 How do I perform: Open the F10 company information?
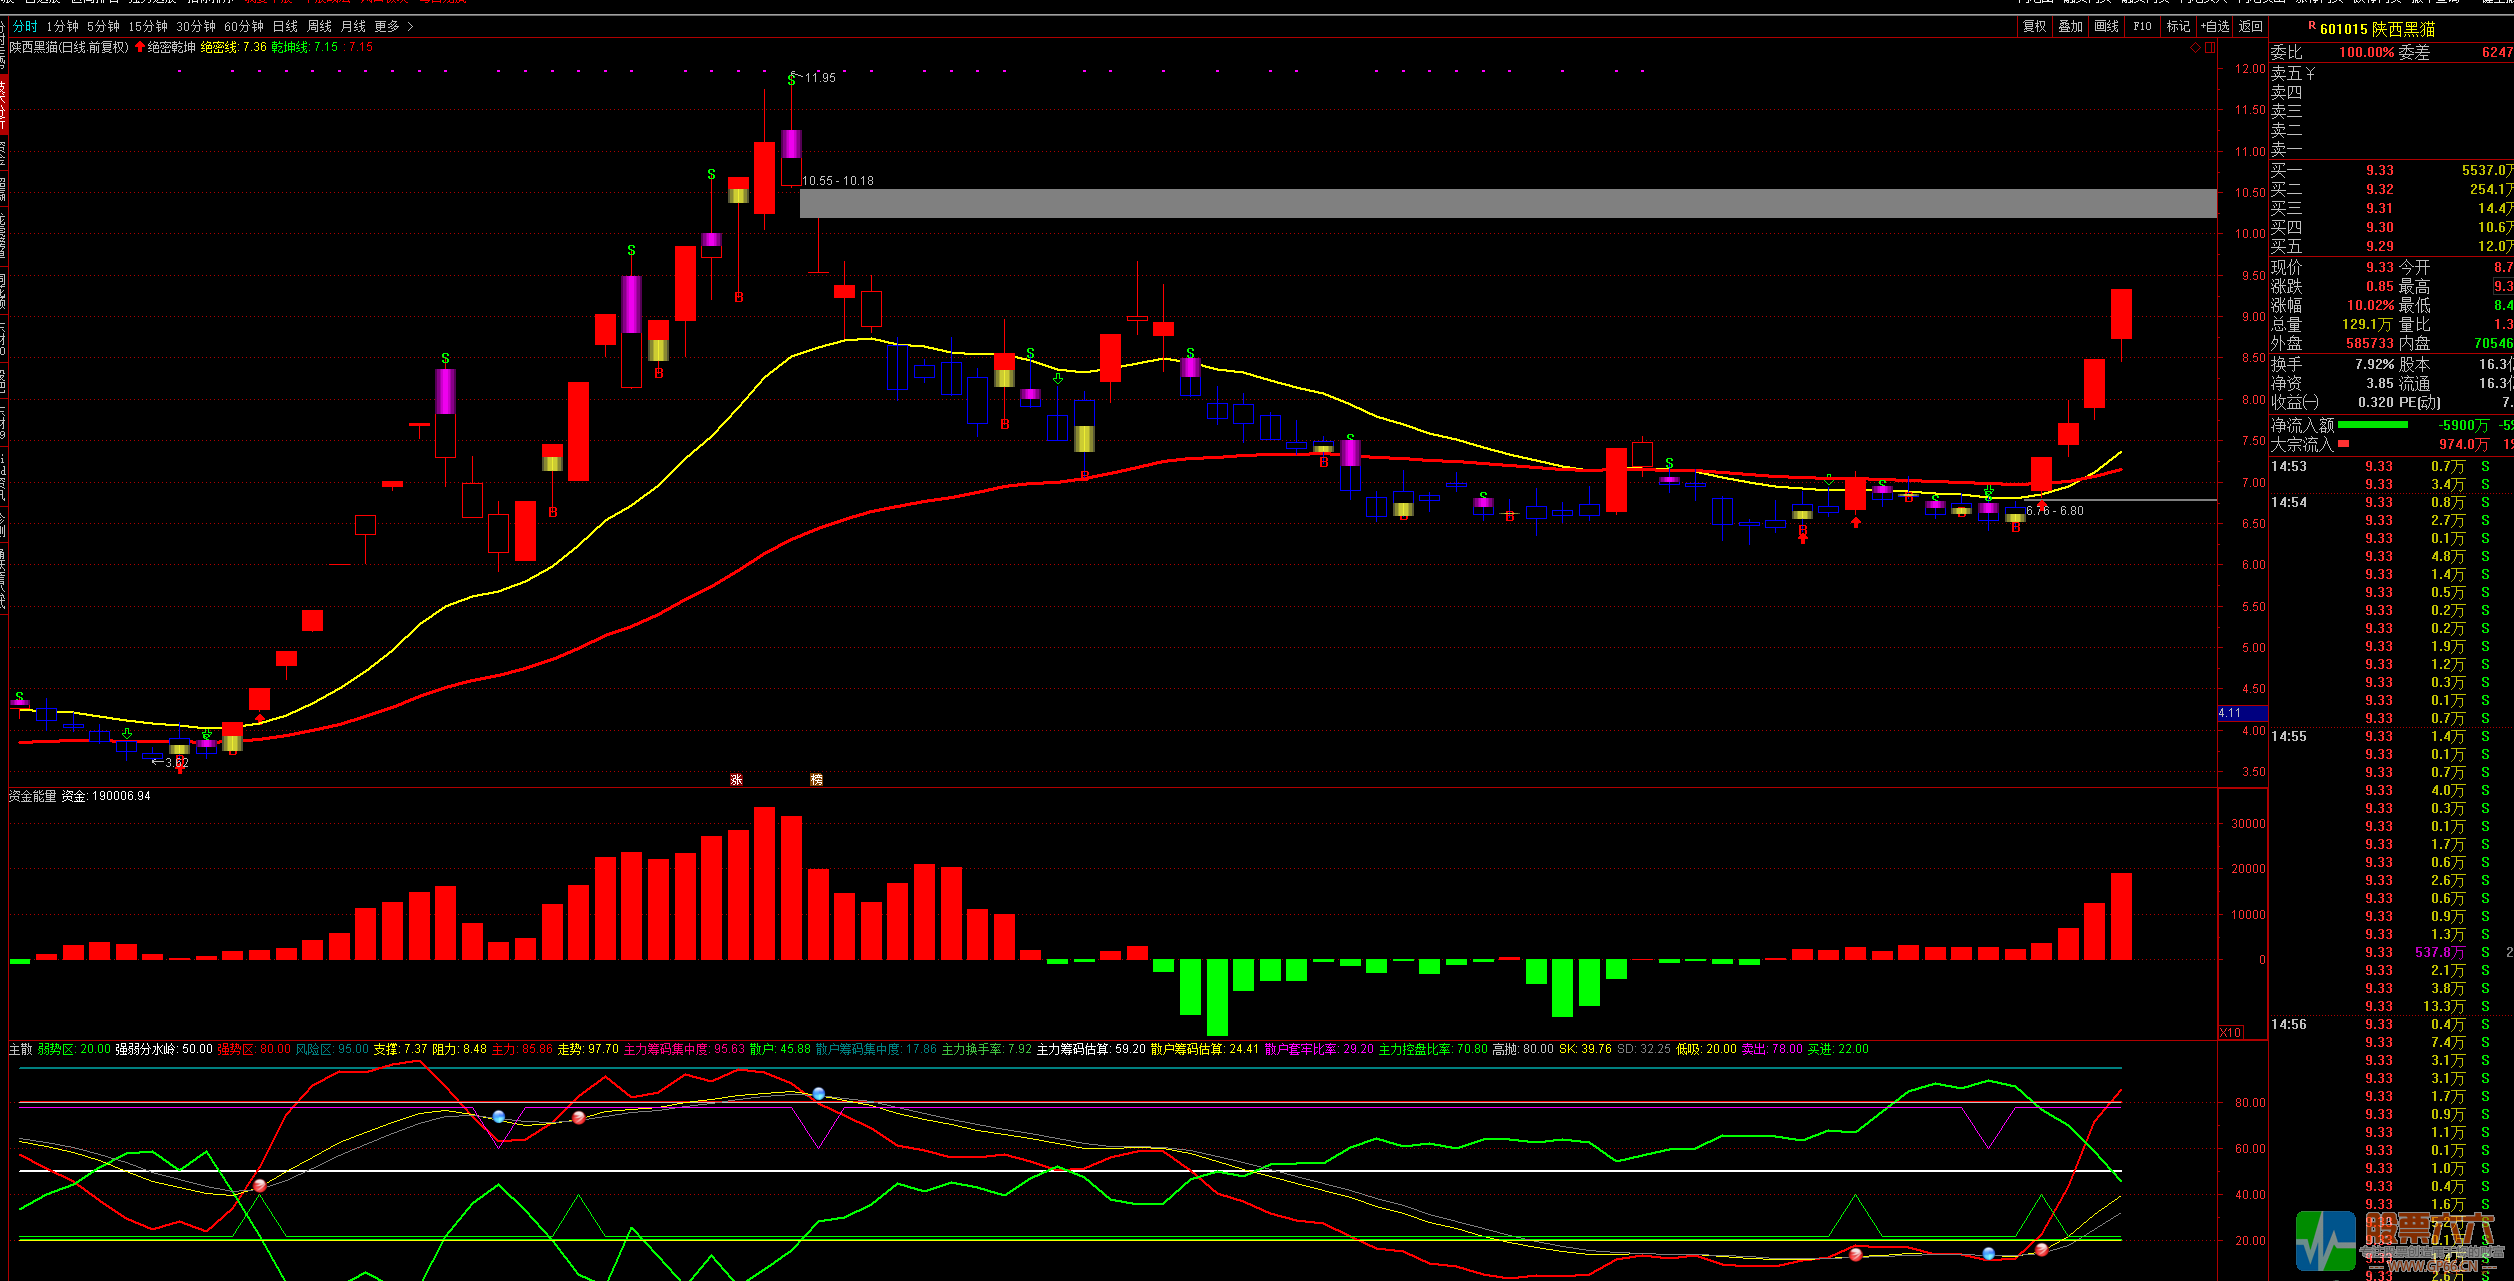(x=2142, y=27)
